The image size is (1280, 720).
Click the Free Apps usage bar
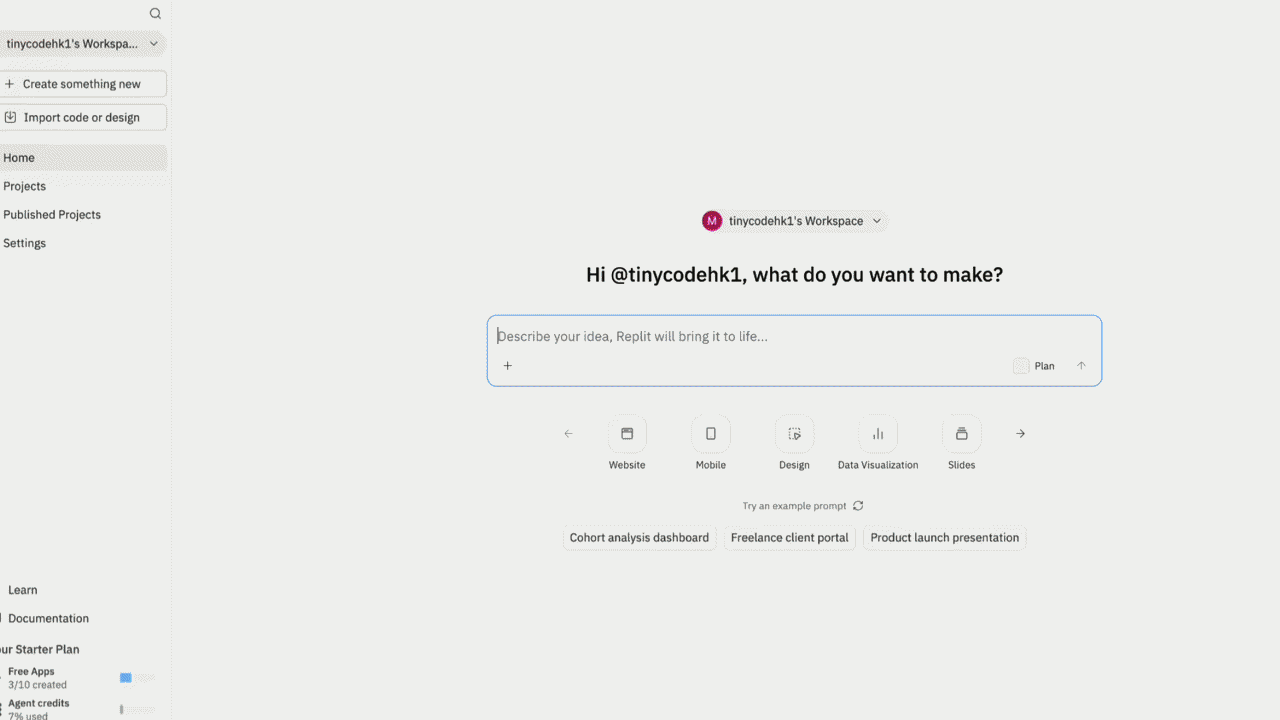tap(137, 677)
